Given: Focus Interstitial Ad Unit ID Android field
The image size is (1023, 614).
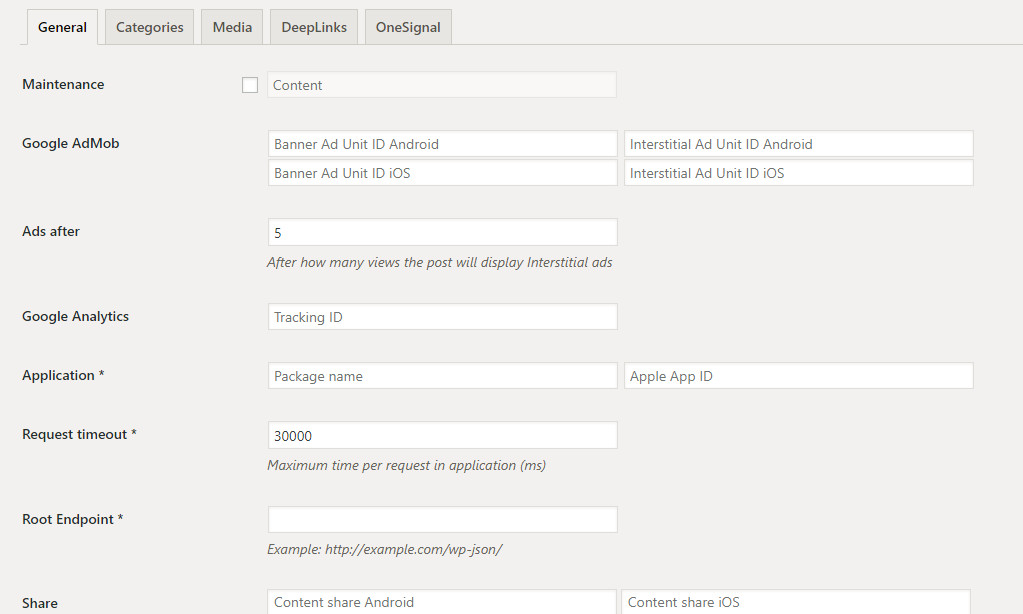Looking at the screenshot, I should (798, 144).
